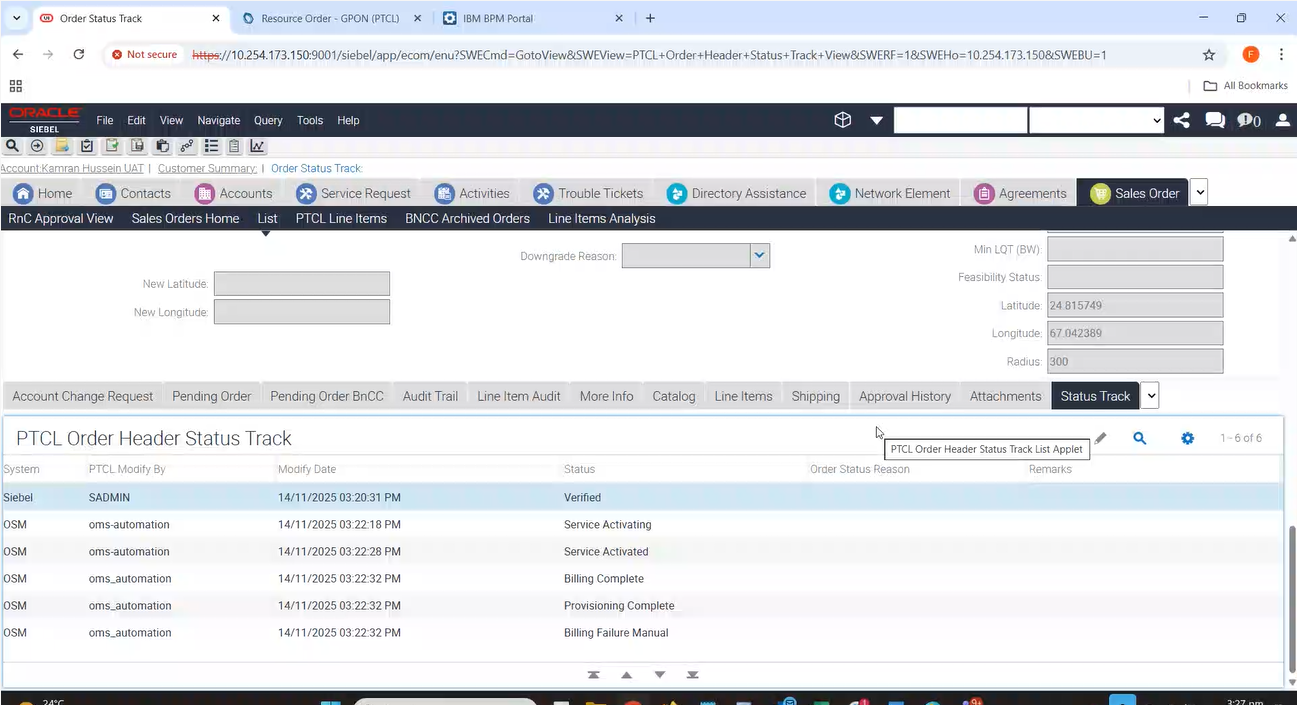
Task: Follow the Customer Summary breadcrumb link
Action: pos(207,168)
